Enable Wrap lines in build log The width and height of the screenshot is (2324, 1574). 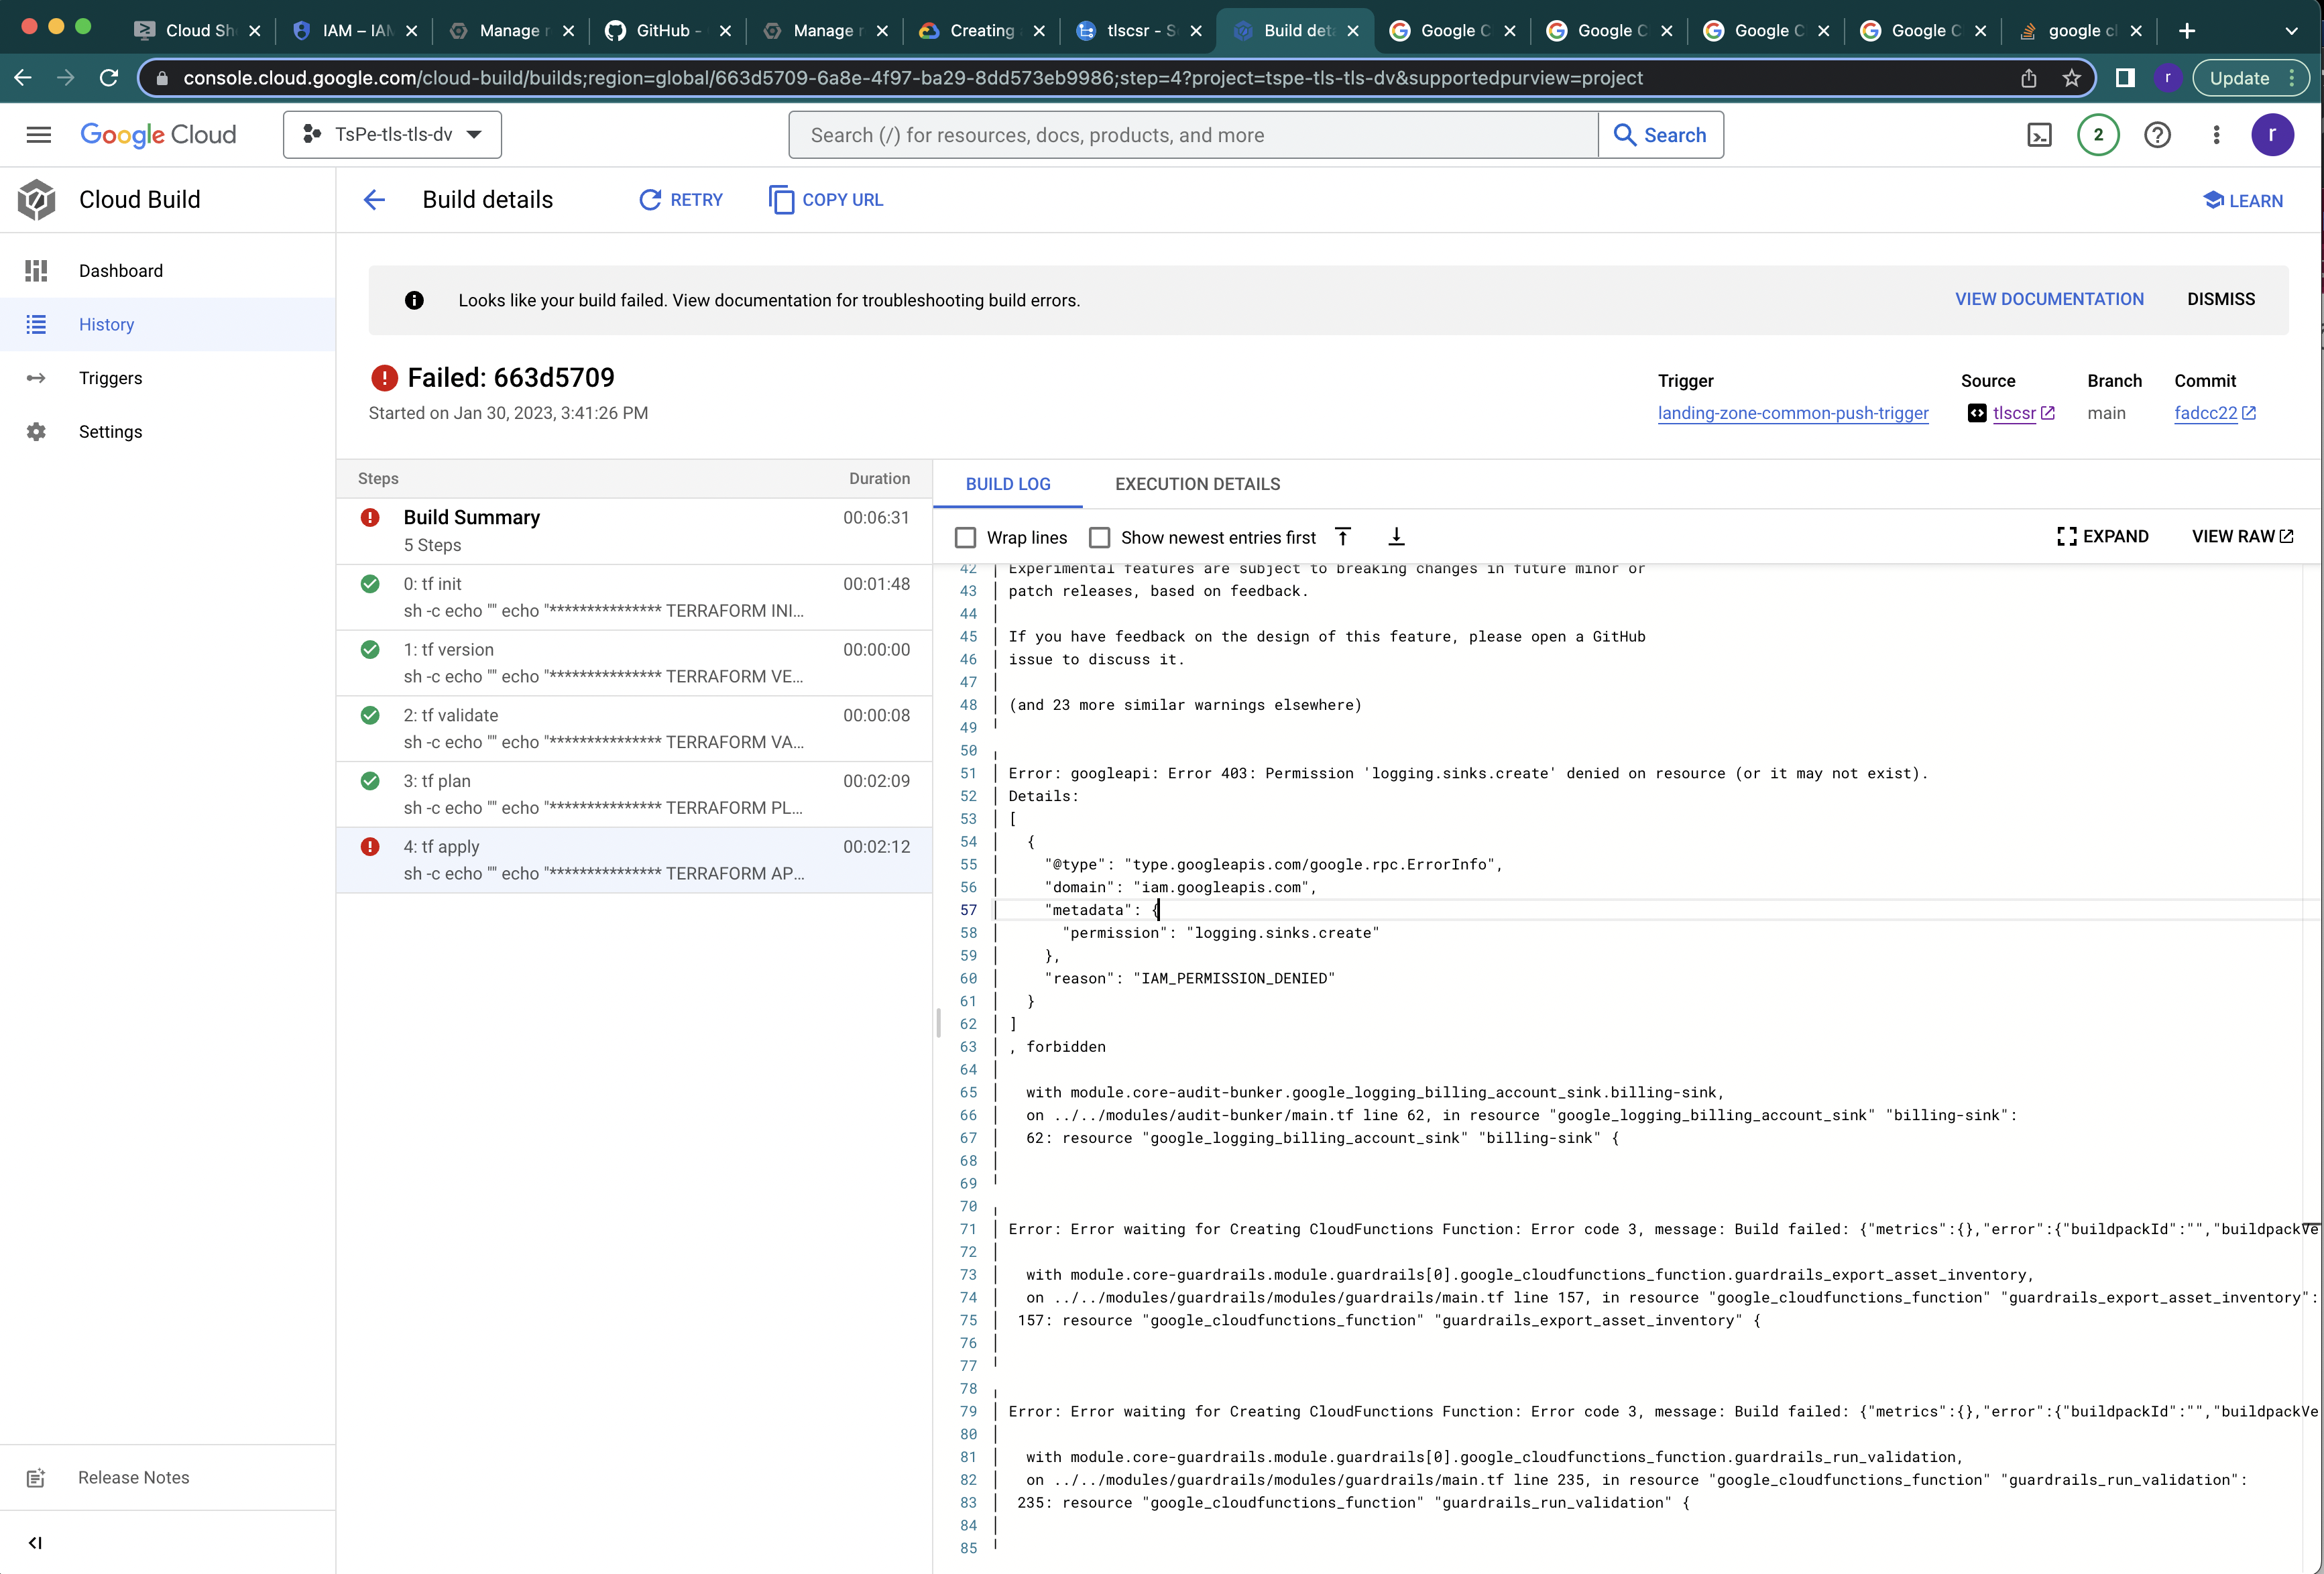965,537
